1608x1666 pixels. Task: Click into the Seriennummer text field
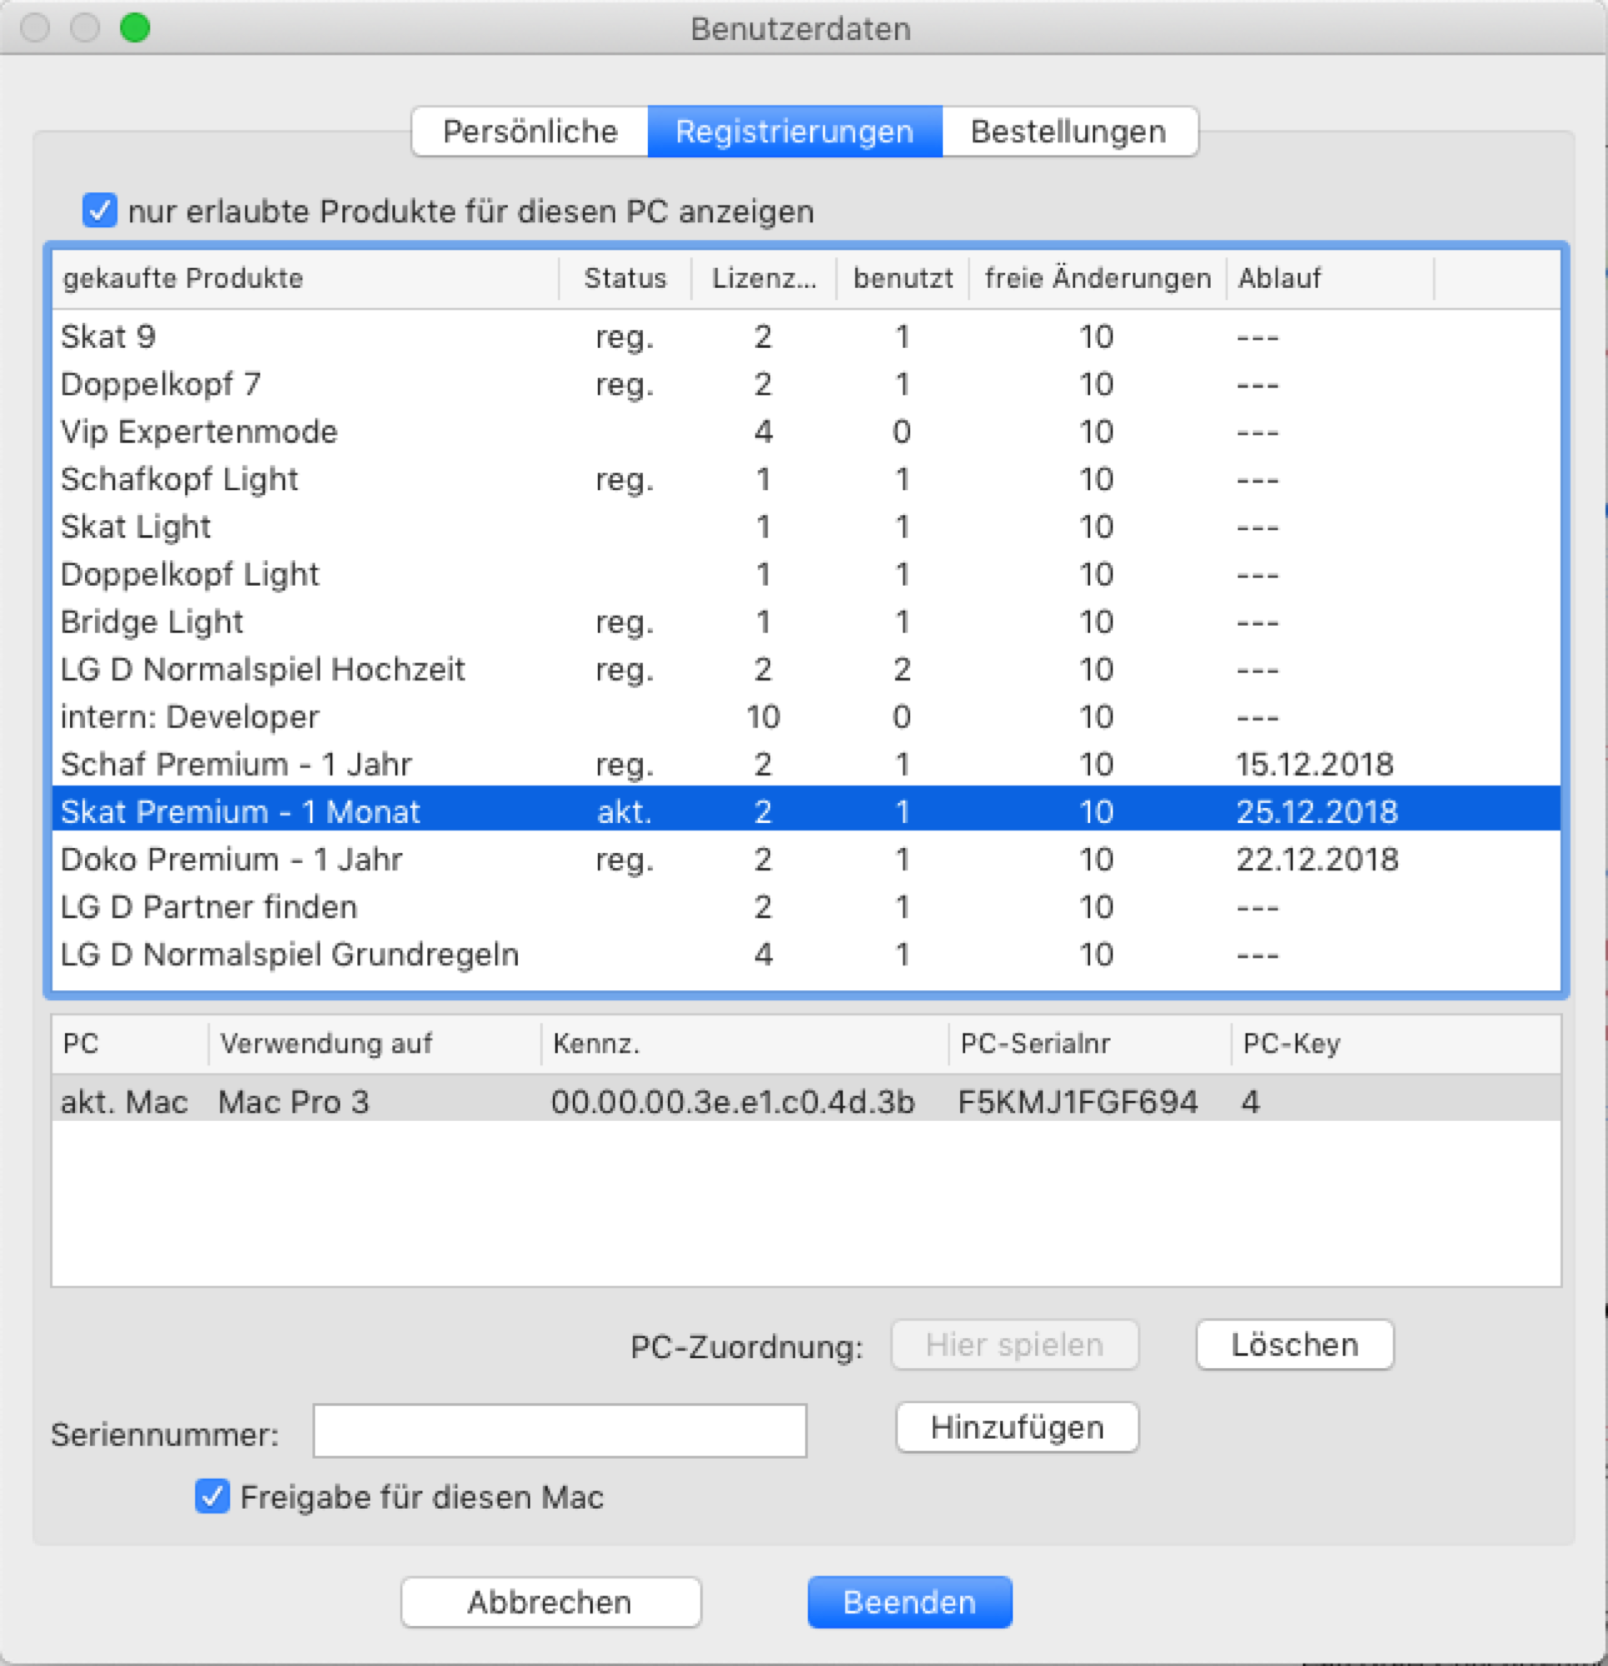(559, 1431)
